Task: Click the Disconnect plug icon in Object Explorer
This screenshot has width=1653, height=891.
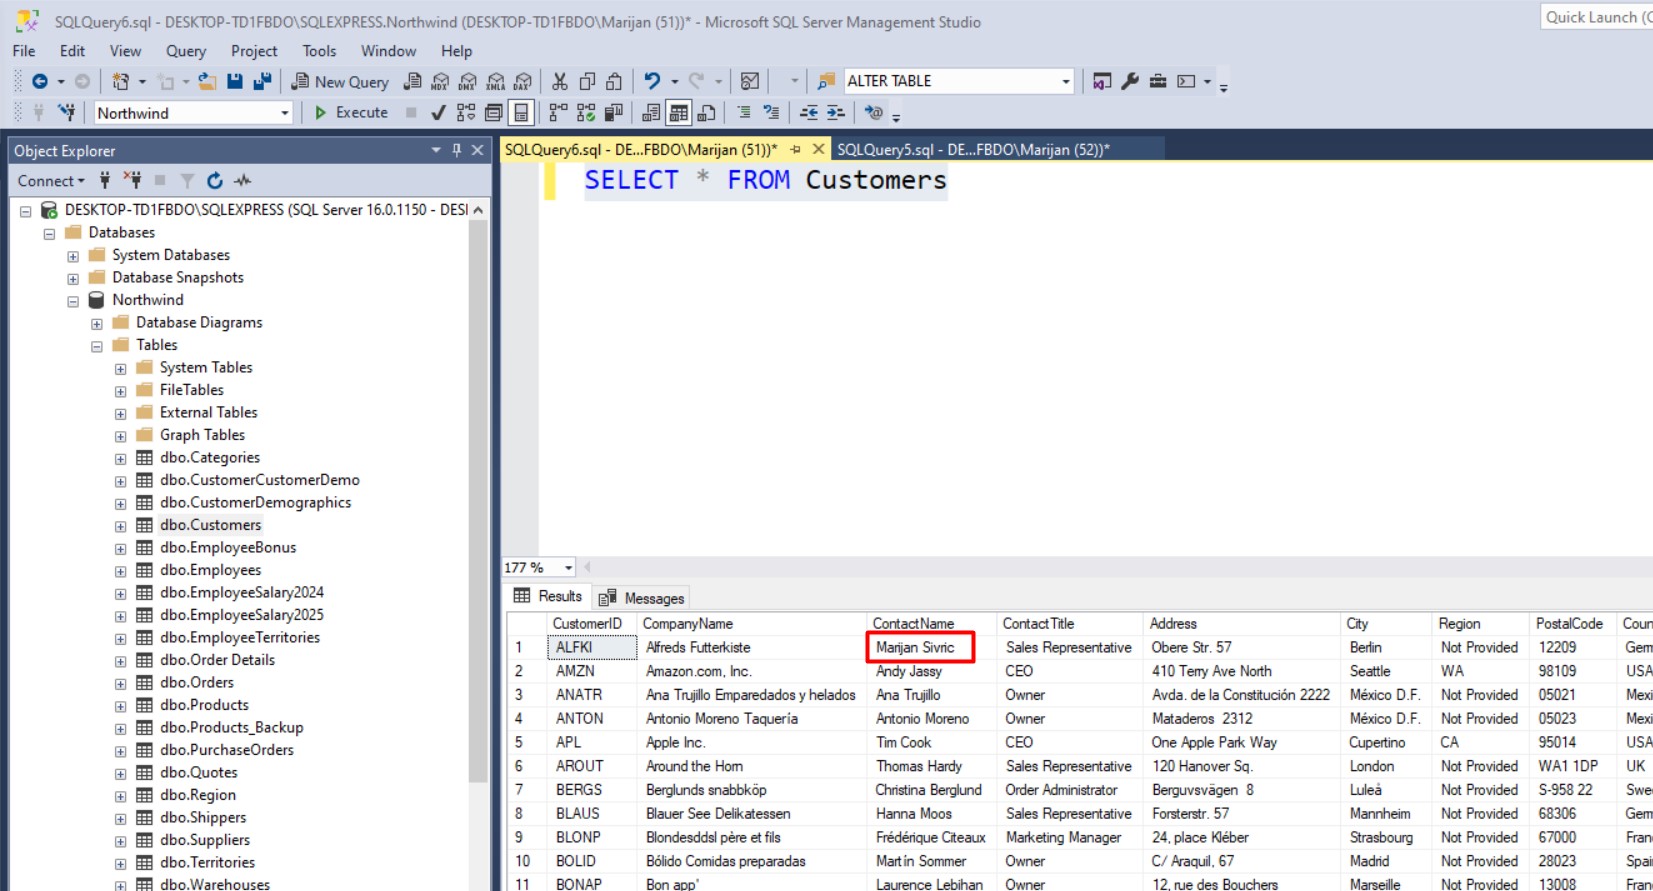Action: (x=132, y=181)
